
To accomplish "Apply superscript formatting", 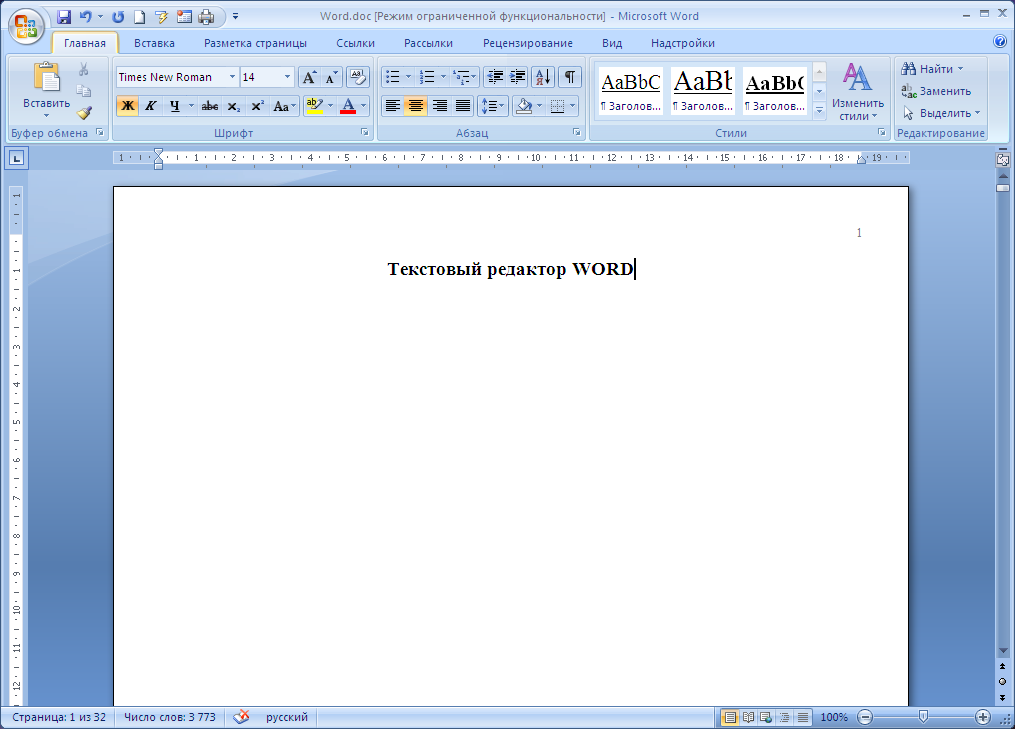I will pos(257,106).
